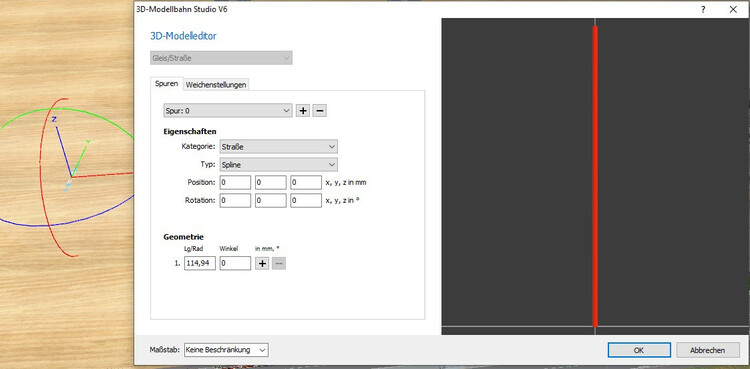
Task: Click the 3D-Modelleditor heading
Action: (x=184, y=36)
